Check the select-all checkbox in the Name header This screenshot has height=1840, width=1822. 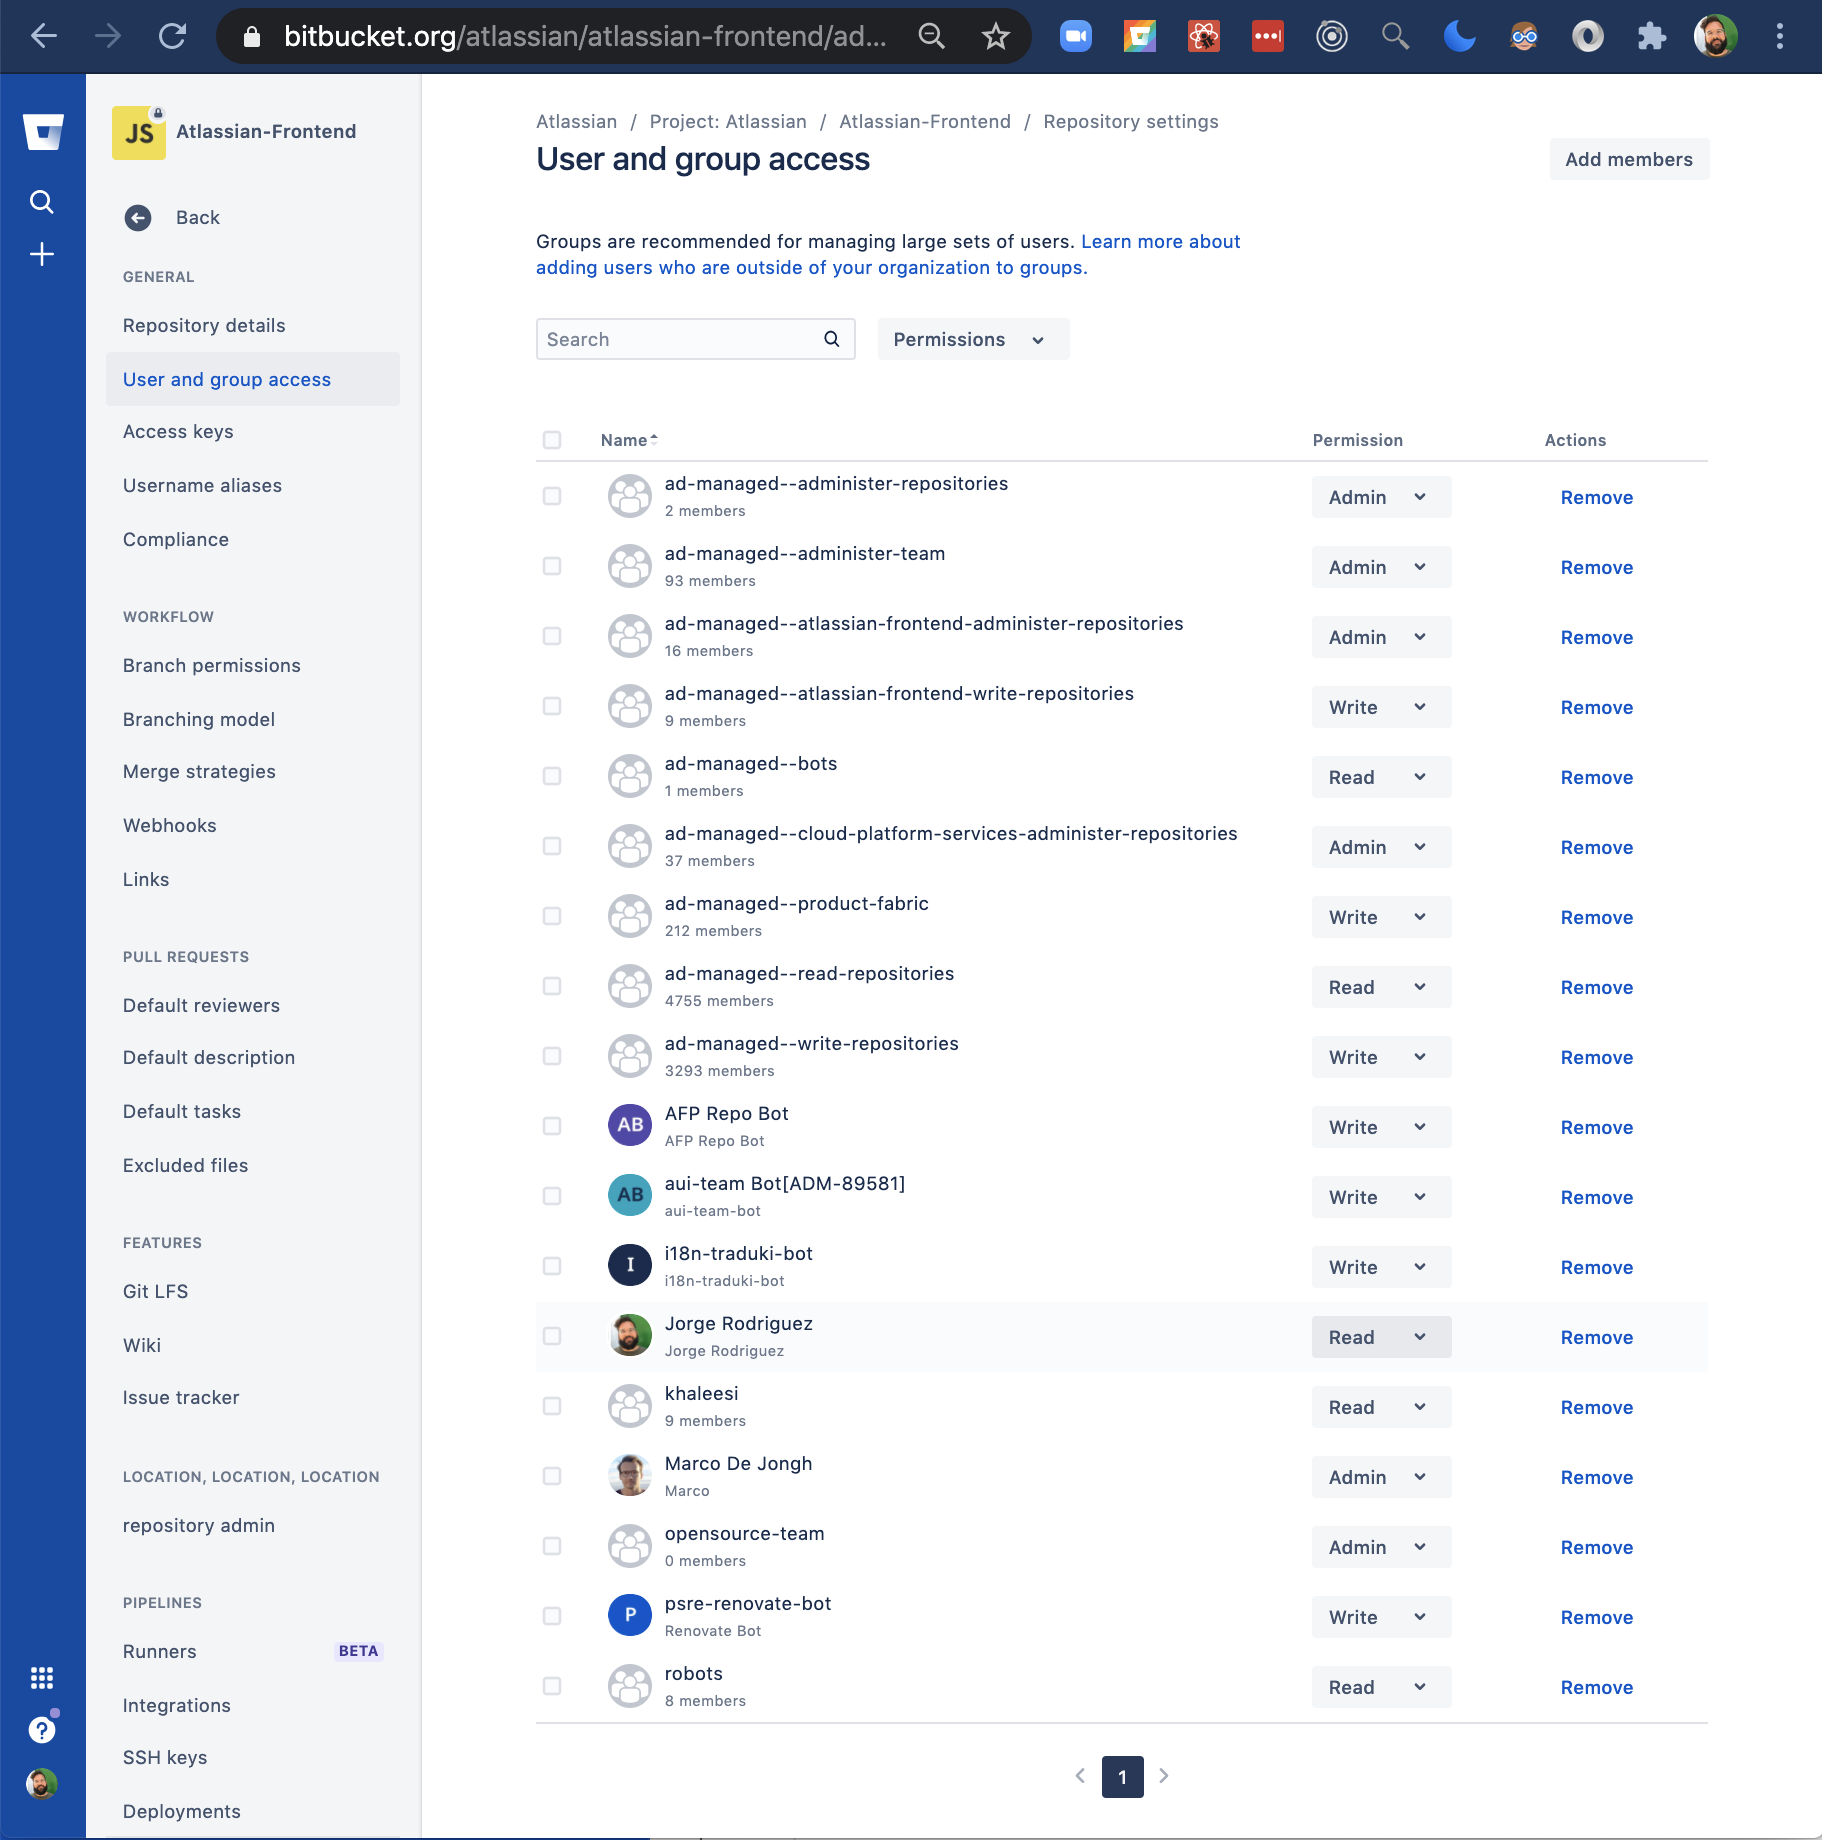553,439
